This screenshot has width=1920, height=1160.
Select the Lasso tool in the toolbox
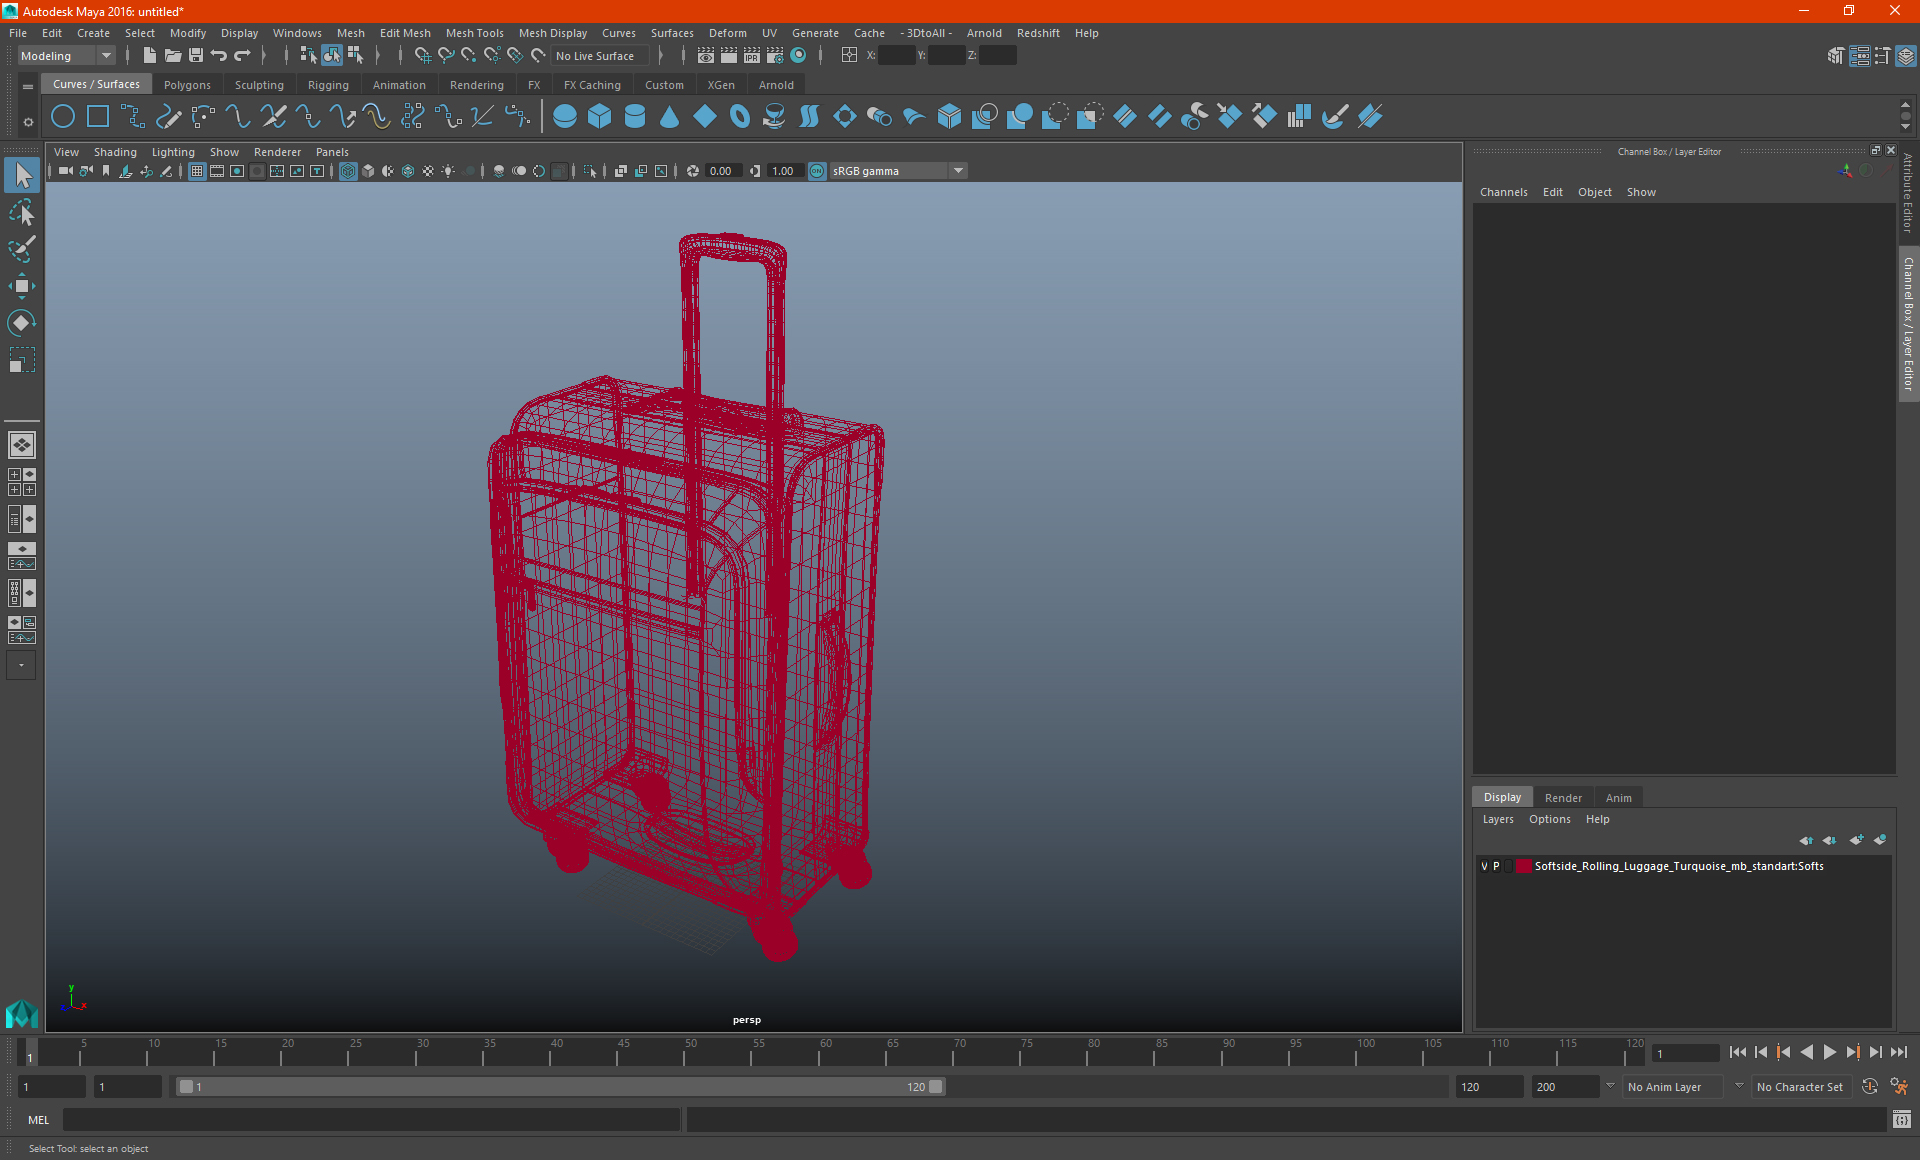(21, 212)
